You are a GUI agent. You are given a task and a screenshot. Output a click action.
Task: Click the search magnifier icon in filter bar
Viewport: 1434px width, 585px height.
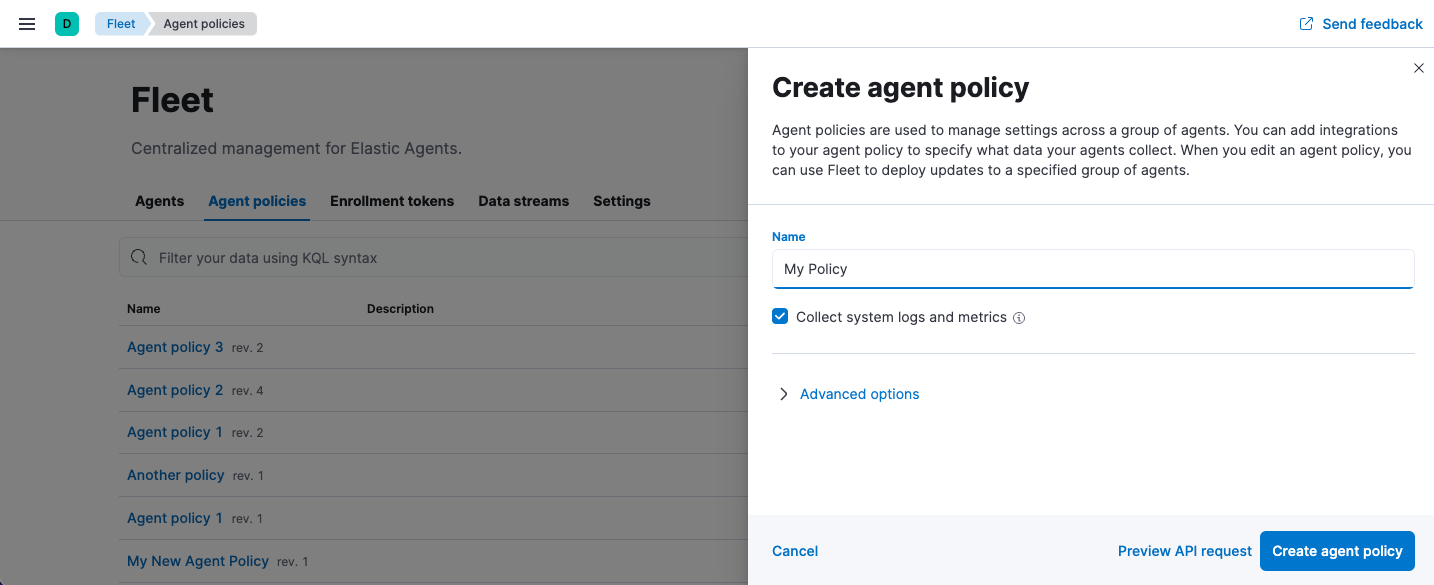[x=139, y=258]
